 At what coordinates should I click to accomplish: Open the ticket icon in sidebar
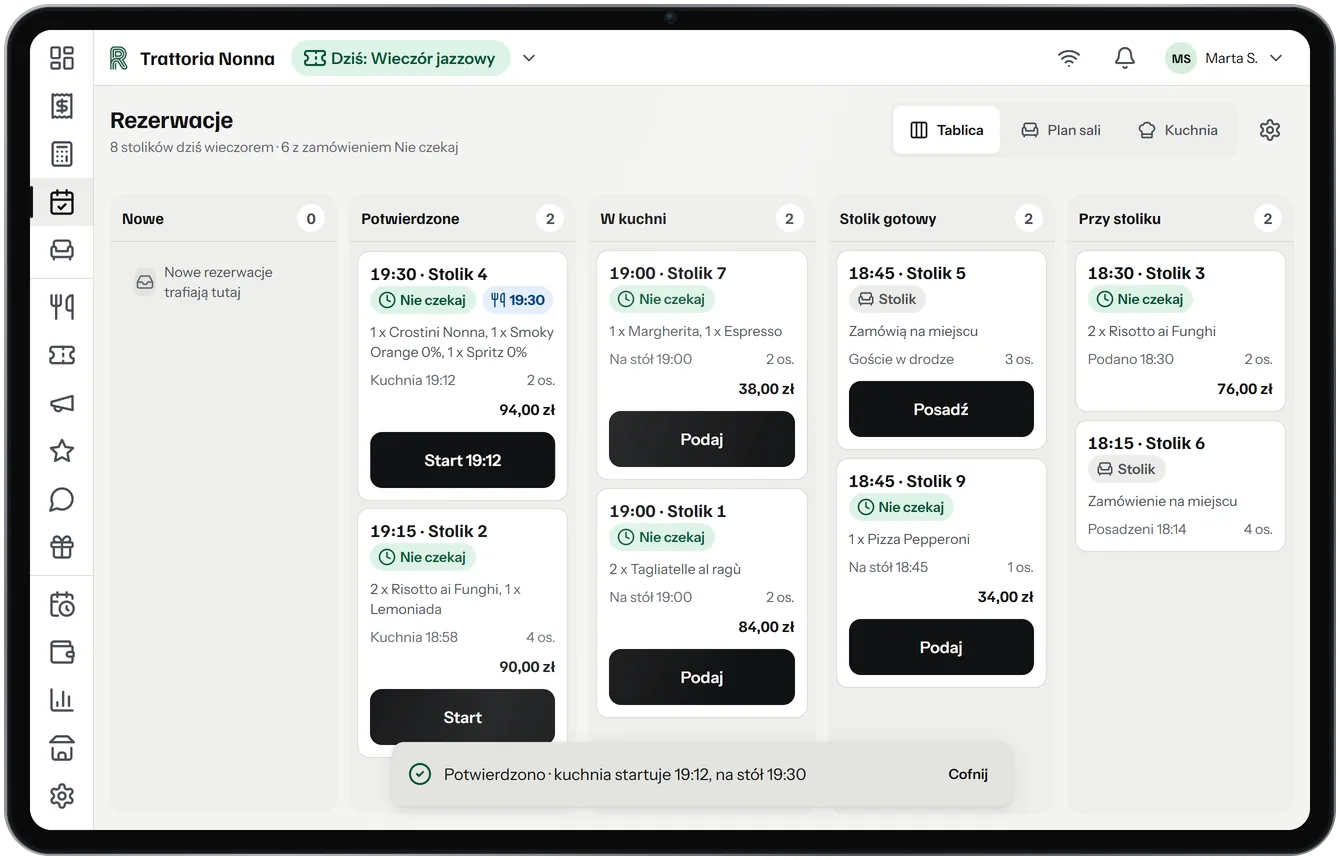pos(62,355)
